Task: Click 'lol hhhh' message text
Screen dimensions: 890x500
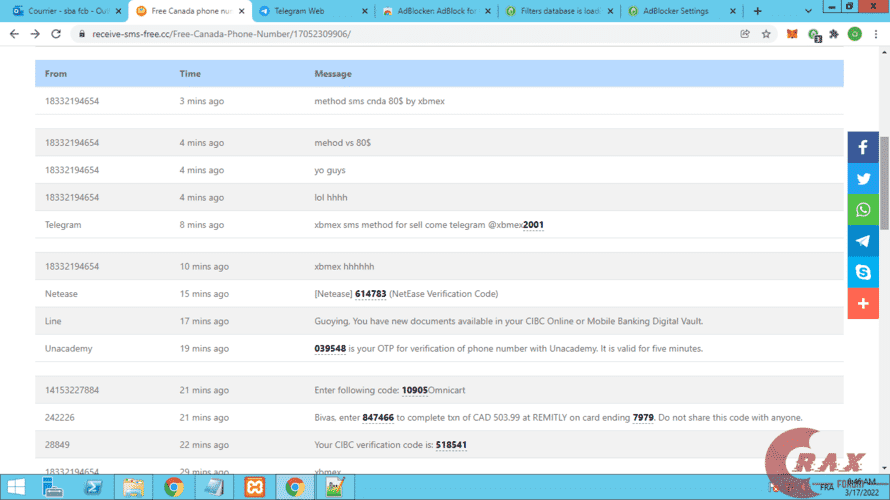Action: [x=331, y=198]
